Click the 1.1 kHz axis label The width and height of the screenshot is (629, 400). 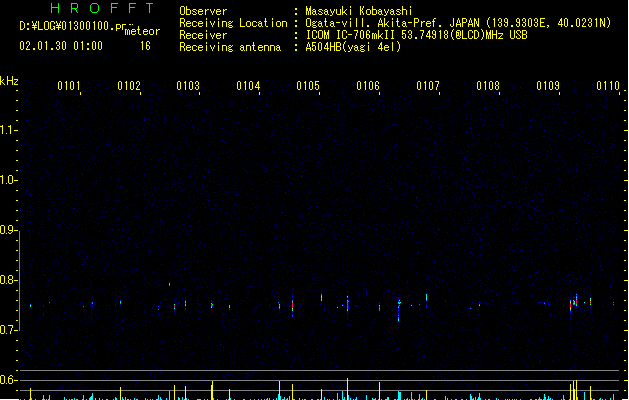[8, 130]
